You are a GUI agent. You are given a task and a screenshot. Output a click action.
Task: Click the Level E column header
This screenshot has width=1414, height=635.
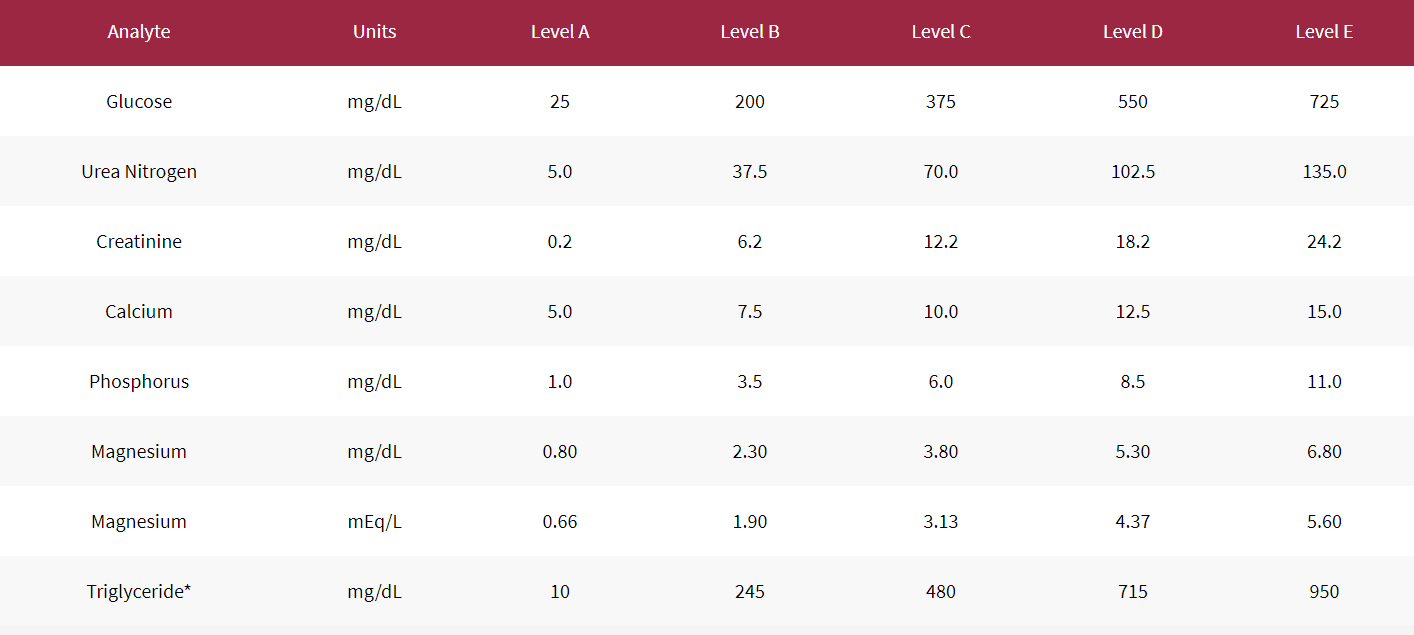[1324, 32]
